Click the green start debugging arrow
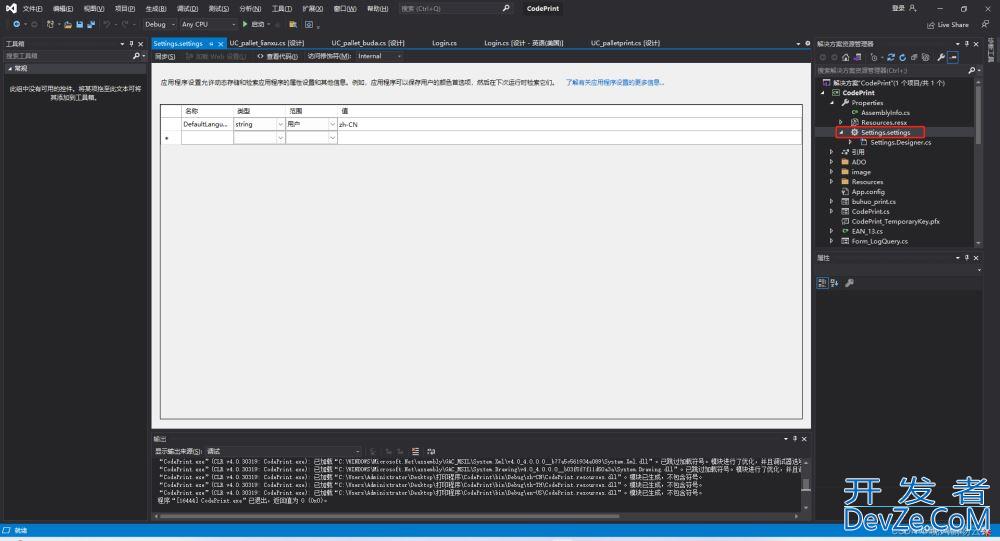Screen dimensions: 1000x541 (245, 24)
